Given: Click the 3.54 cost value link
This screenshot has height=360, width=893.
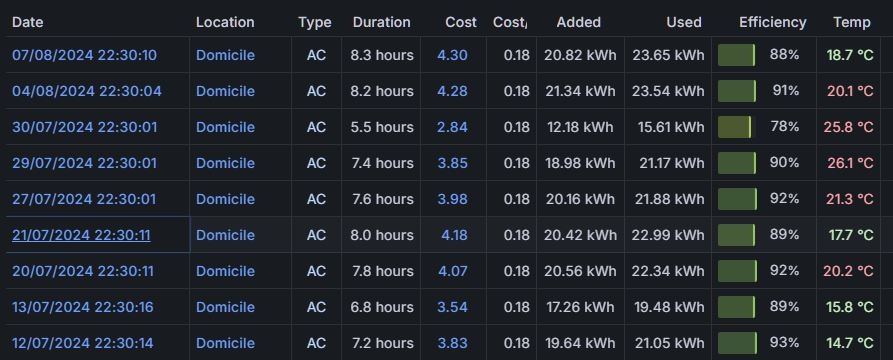Looking at the screenshot, I should [453, 307].
